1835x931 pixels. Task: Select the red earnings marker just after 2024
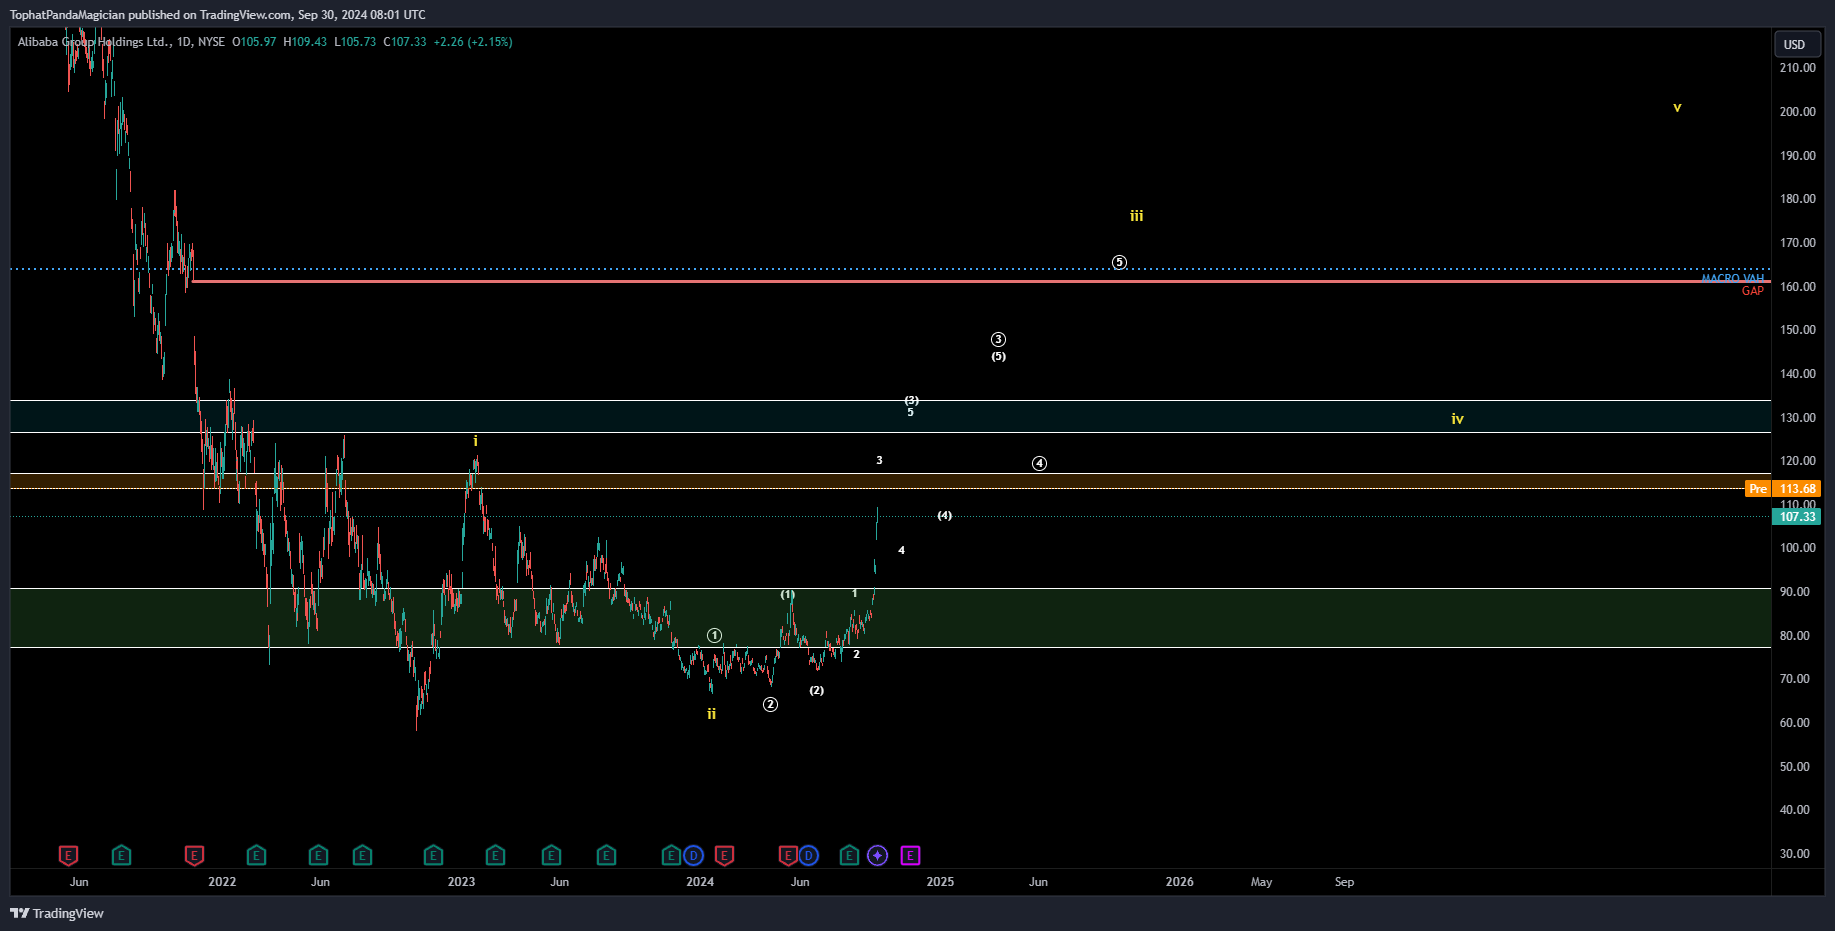pos(725,855)
